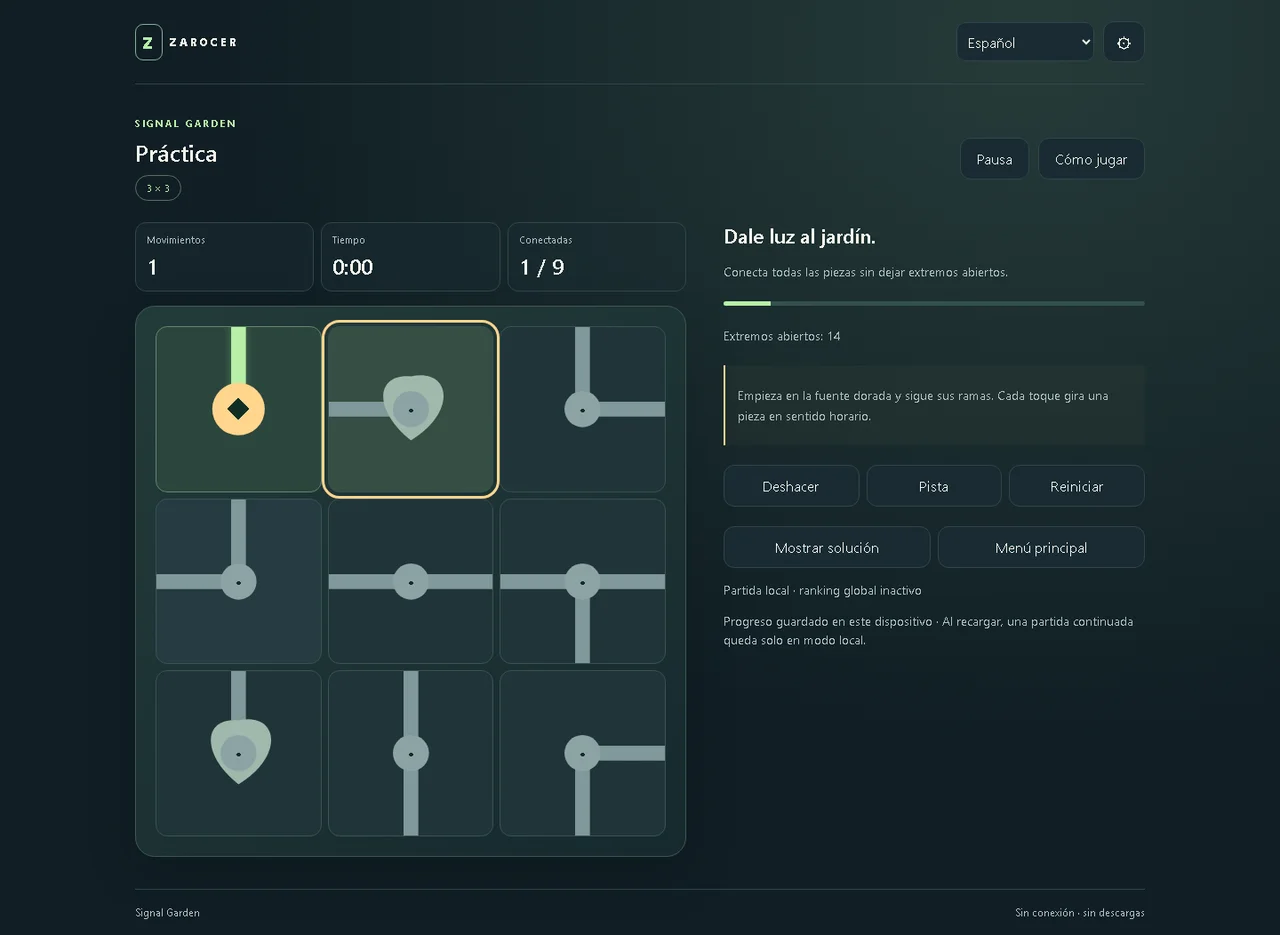
Task: Request a hint with Pista
Action: (933, 486)
